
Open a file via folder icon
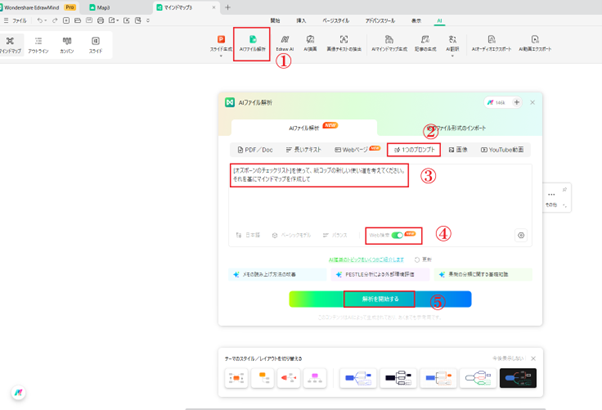click(78, 20)
